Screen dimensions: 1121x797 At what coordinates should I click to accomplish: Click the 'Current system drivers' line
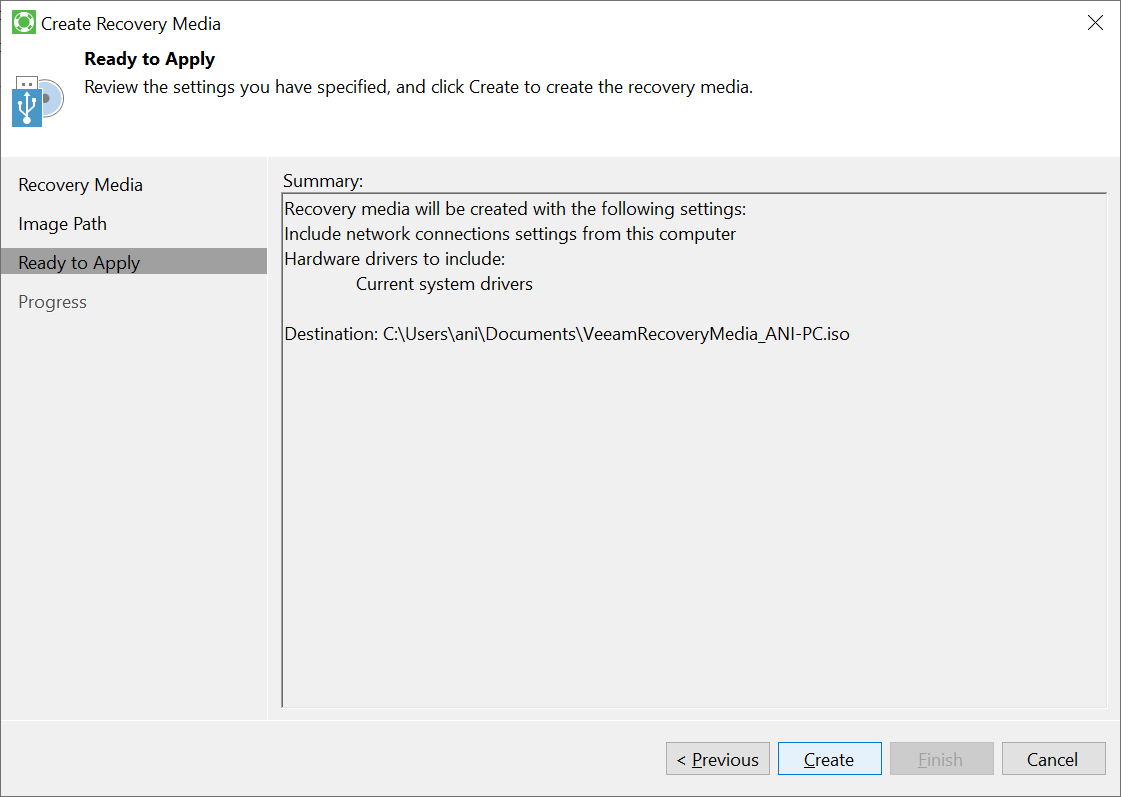point(444,284)
